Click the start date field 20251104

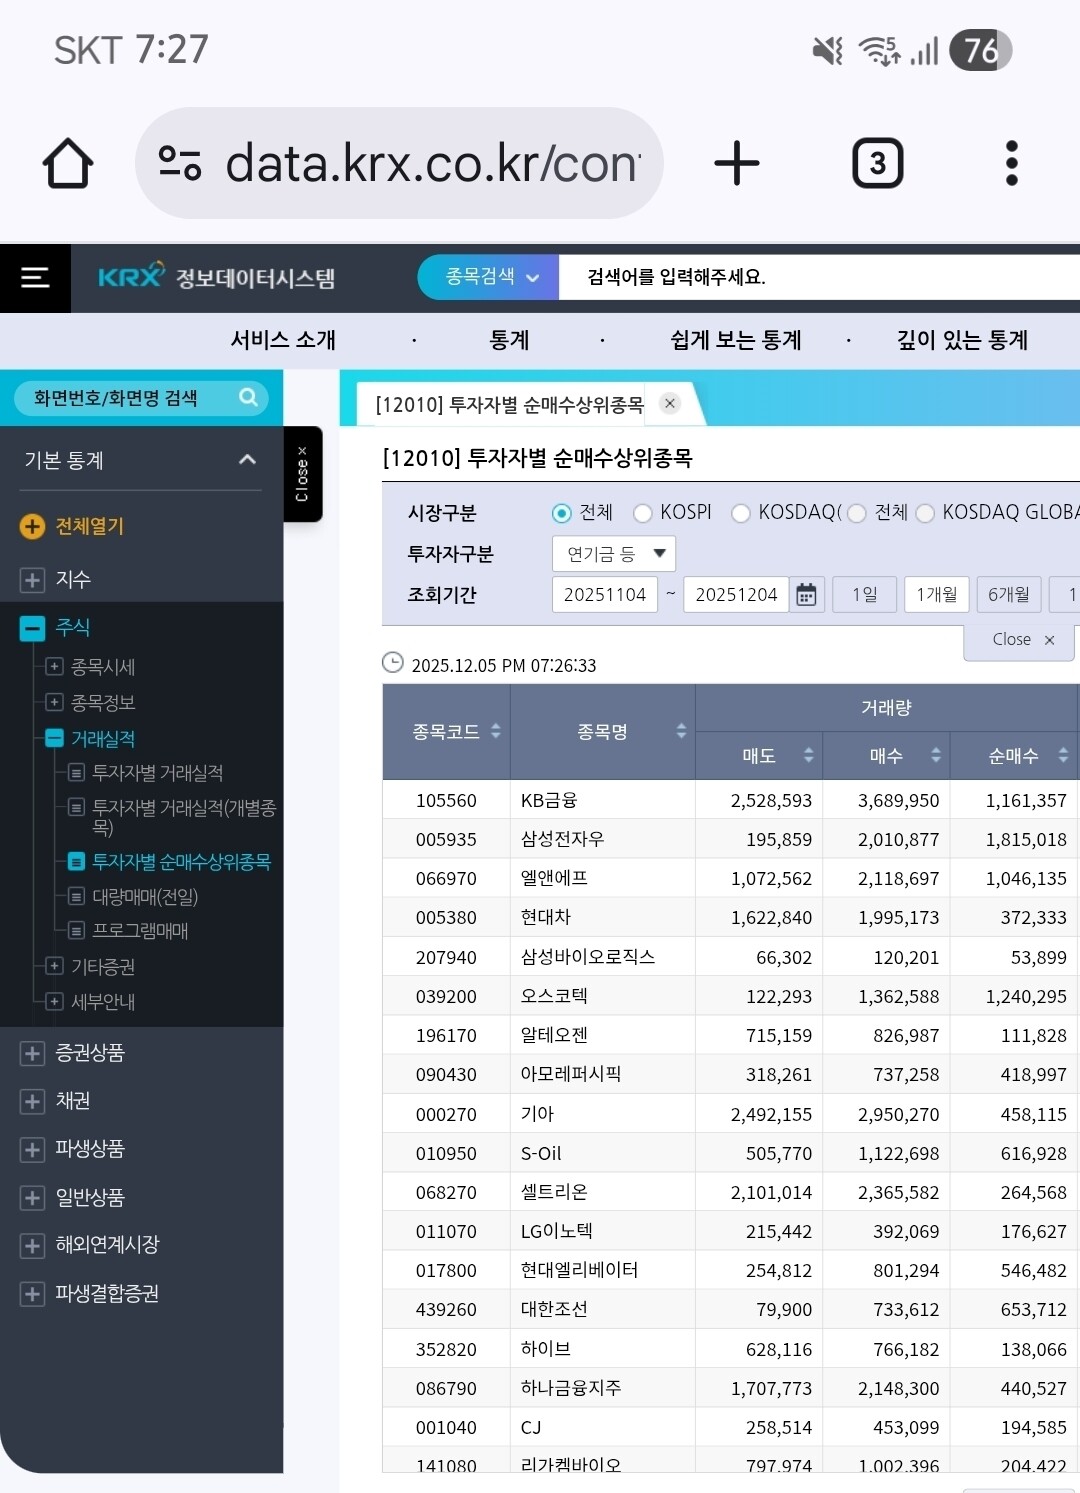pos(605,595)
